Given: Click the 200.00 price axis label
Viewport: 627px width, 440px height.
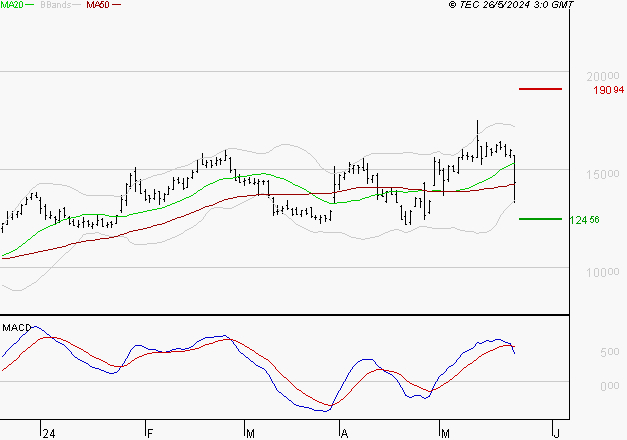Looking at the screenshot, I should (603, 76).
